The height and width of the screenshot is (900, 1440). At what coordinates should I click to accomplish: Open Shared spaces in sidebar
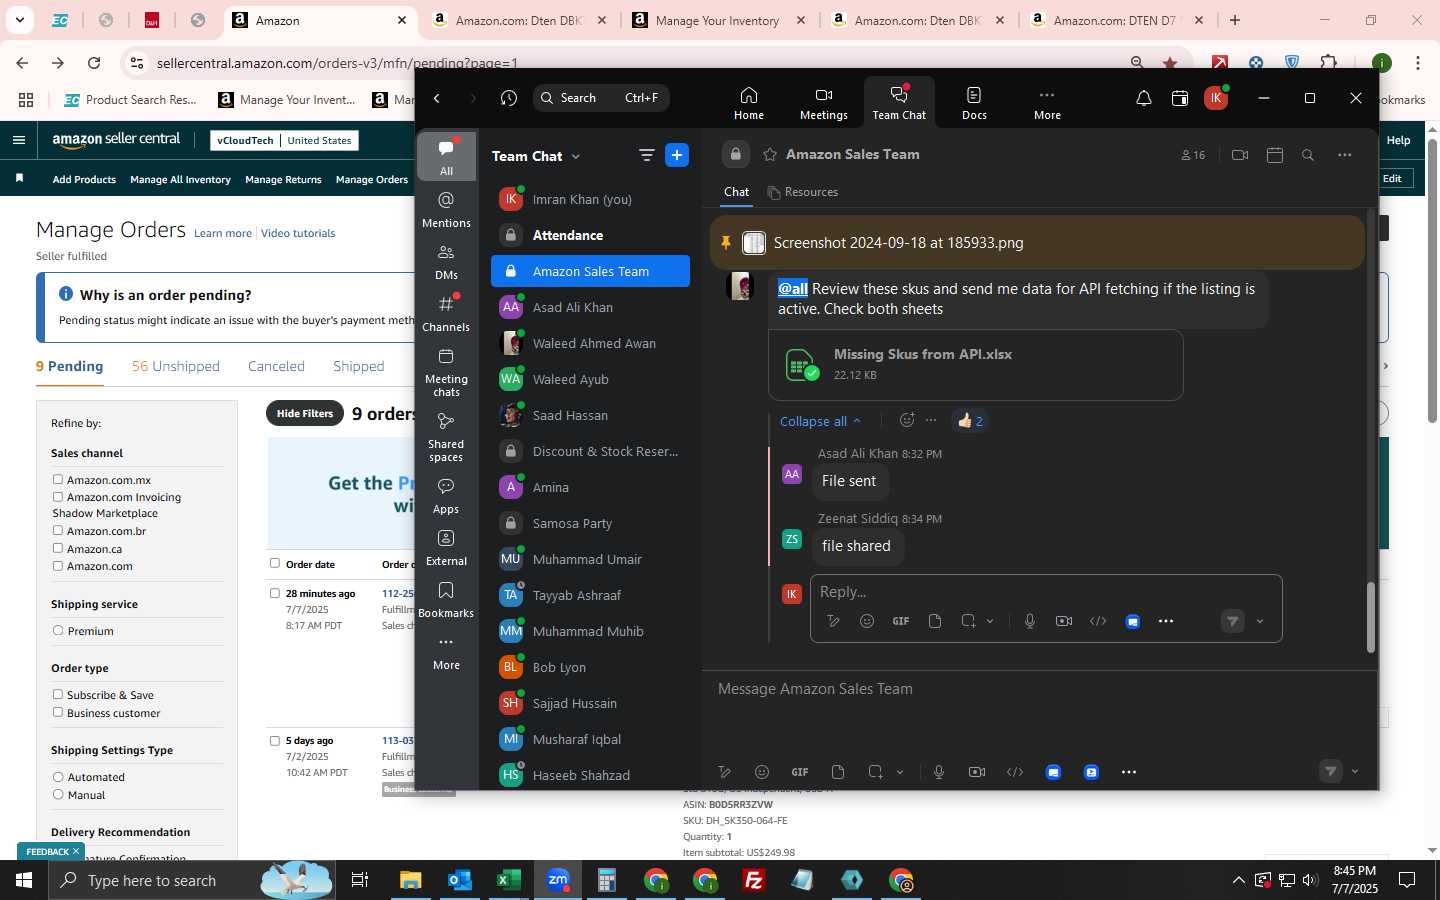point(446,437)
